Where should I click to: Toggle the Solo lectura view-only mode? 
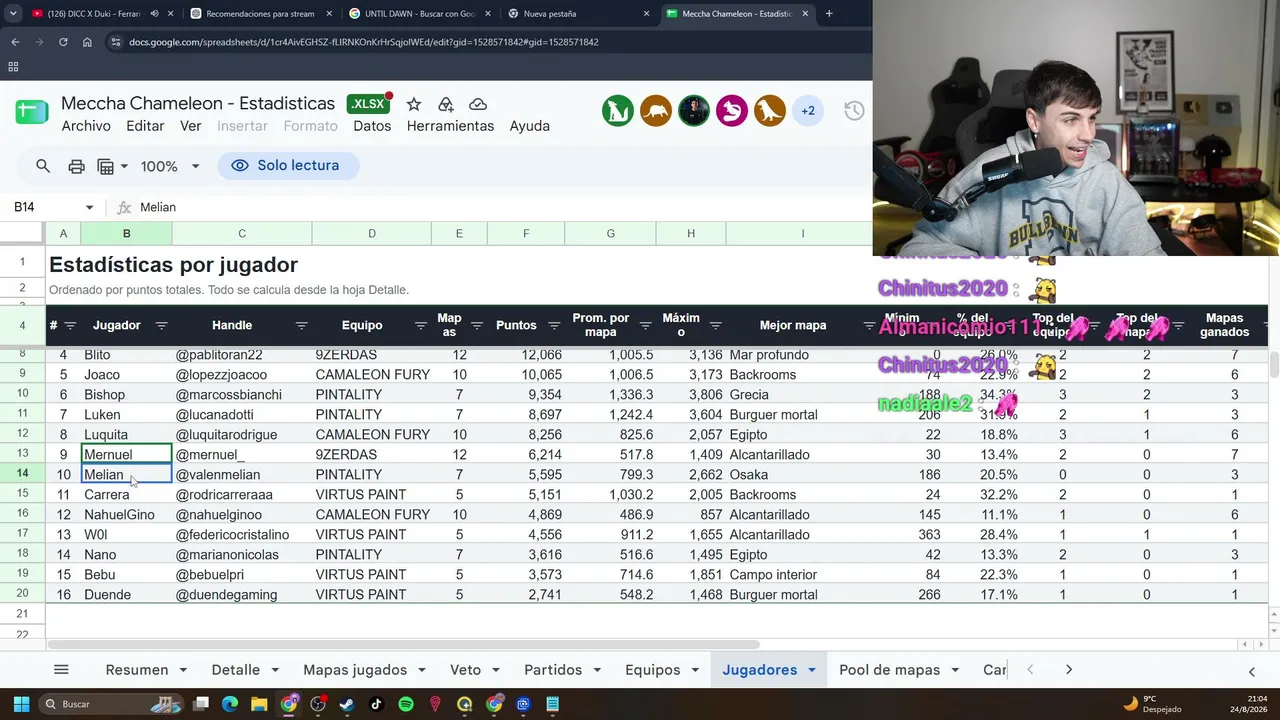pos(288,166)
